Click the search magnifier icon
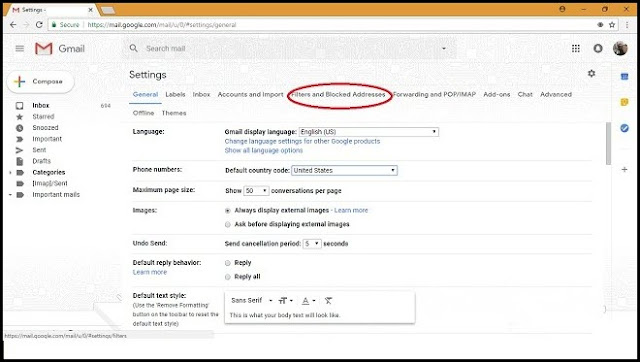 tap(133, 48)
